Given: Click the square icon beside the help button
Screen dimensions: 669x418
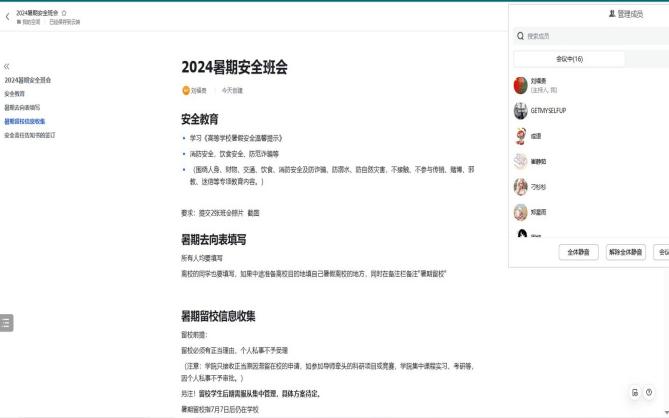Looking at the screenshot, I should point(634,392).
